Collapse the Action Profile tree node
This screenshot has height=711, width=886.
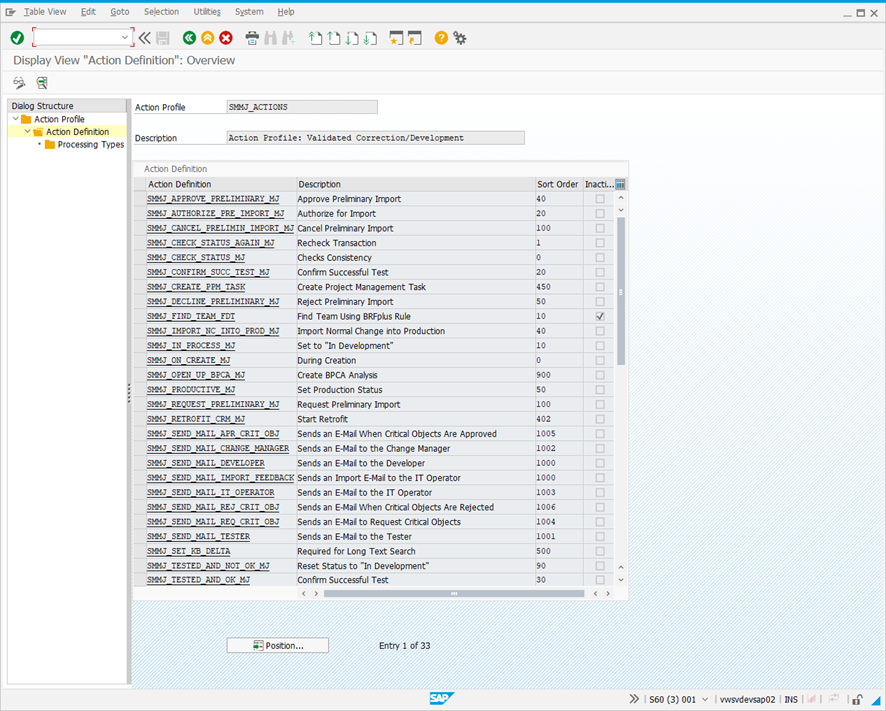coord(15,119)
